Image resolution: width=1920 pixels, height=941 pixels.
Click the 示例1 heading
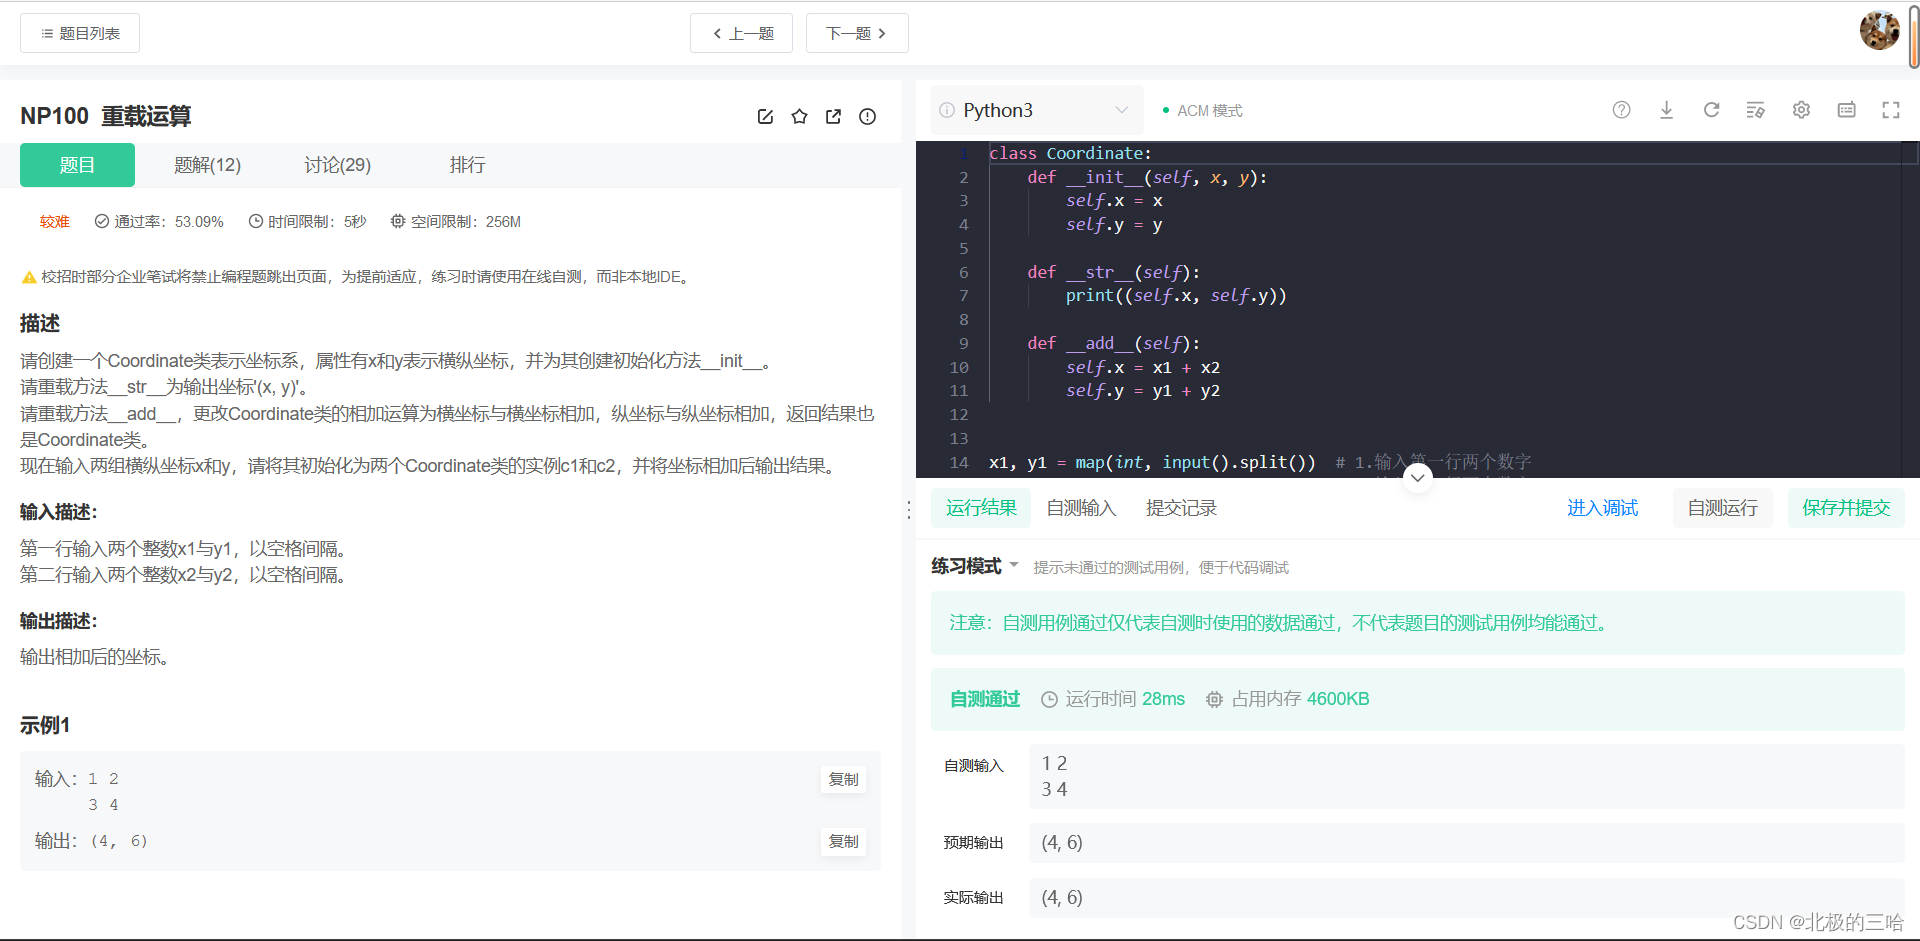pyautogui.click(x=45, y=725)
